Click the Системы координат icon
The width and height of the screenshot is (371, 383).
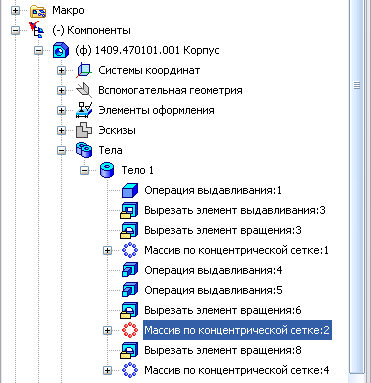click(84, 70)
